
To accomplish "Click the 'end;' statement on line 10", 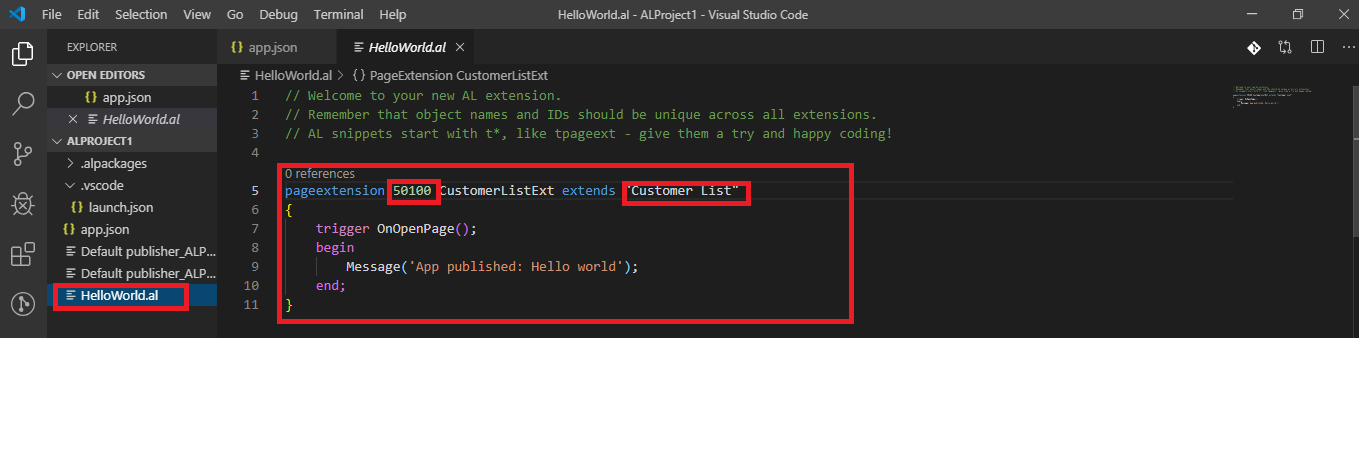I will click(331, 285).
